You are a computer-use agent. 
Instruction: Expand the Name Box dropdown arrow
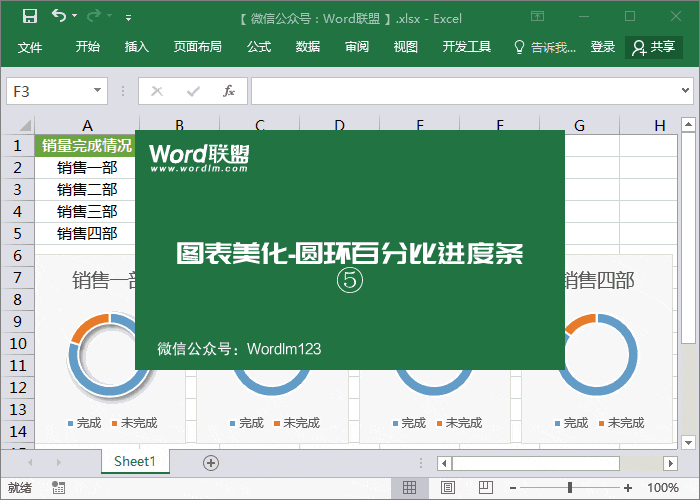tap(97, 91)
